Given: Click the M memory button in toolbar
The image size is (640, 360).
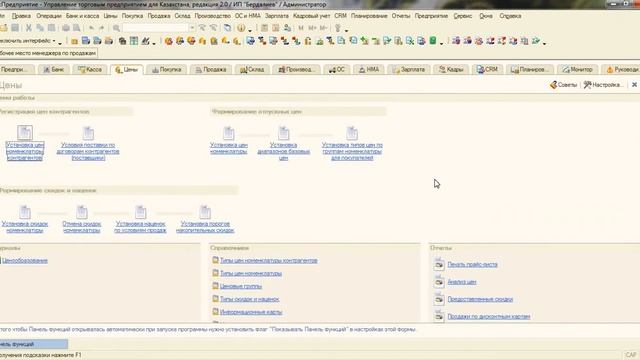Looking at the screenshot, I should [301, 28].
